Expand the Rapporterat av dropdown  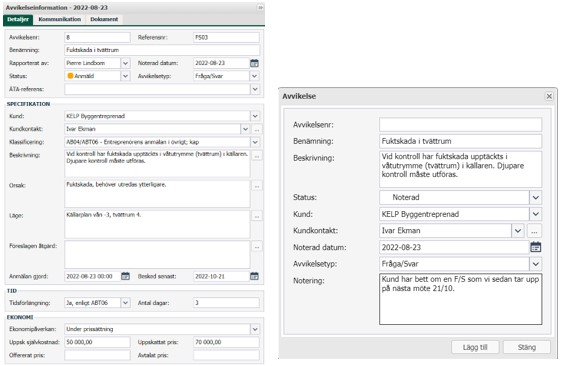pos(125,63)
